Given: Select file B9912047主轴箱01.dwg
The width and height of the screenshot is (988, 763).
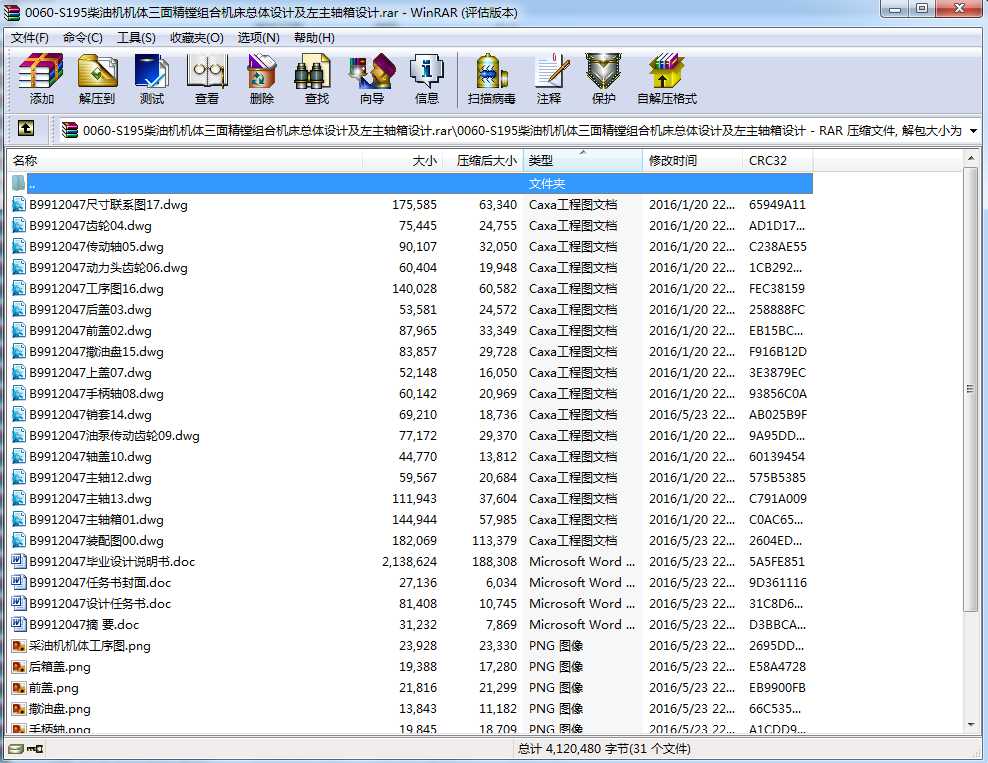Looking at the screenshot, I should 96,519.
